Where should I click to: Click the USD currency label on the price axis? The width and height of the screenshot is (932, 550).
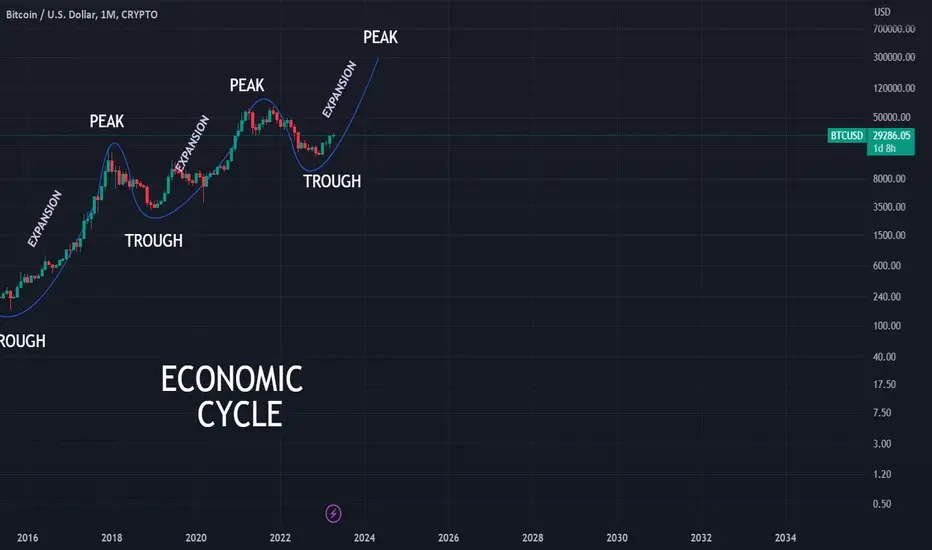[882, 12]
